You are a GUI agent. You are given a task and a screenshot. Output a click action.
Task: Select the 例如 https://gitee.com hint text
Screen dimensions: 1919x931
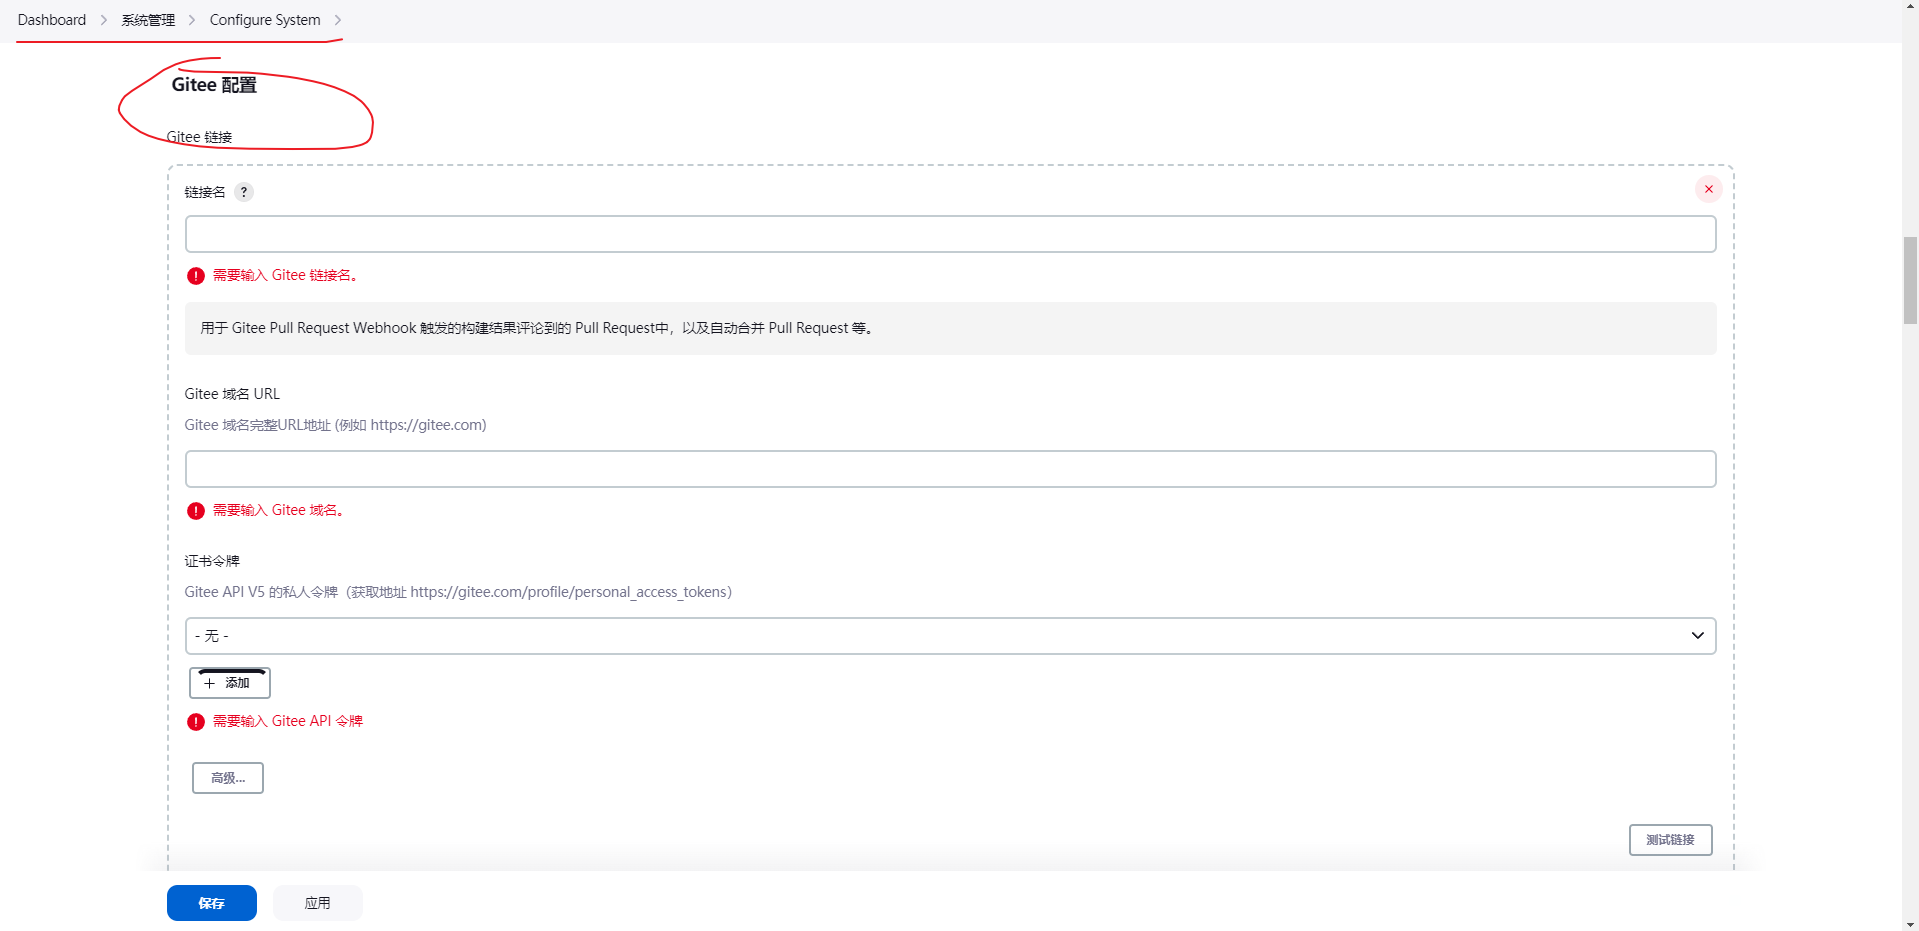pos(335,425)
